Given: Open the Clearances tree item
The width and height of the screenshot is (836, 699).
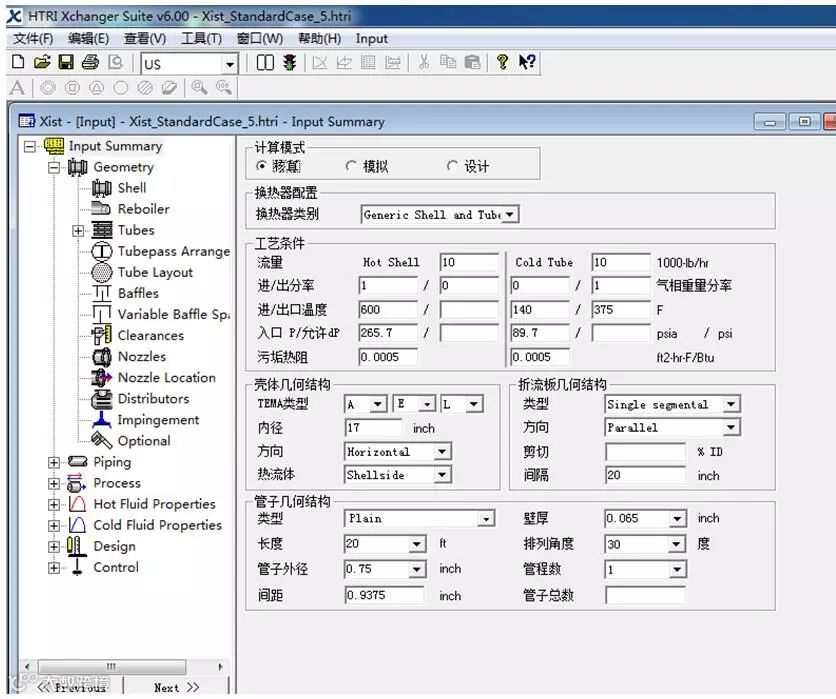Looking at the screenshot, I should click(151, 335).
